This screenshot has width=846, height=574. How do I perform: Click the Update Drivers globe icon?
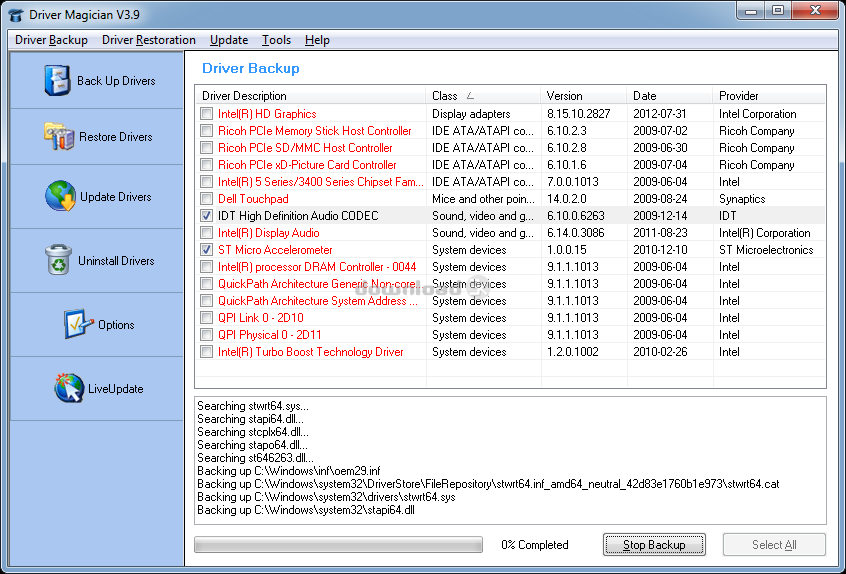[x=60, y=196]
